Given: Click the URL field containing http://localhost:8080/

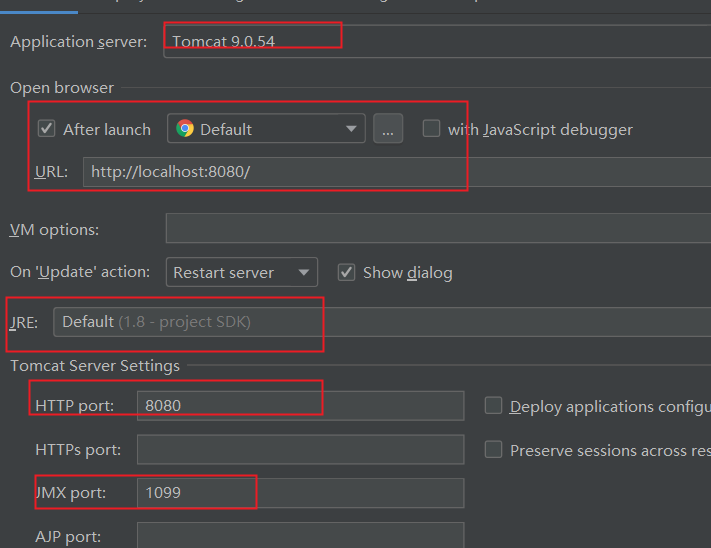Looking at the screenshot, I should tap(397, 172).
